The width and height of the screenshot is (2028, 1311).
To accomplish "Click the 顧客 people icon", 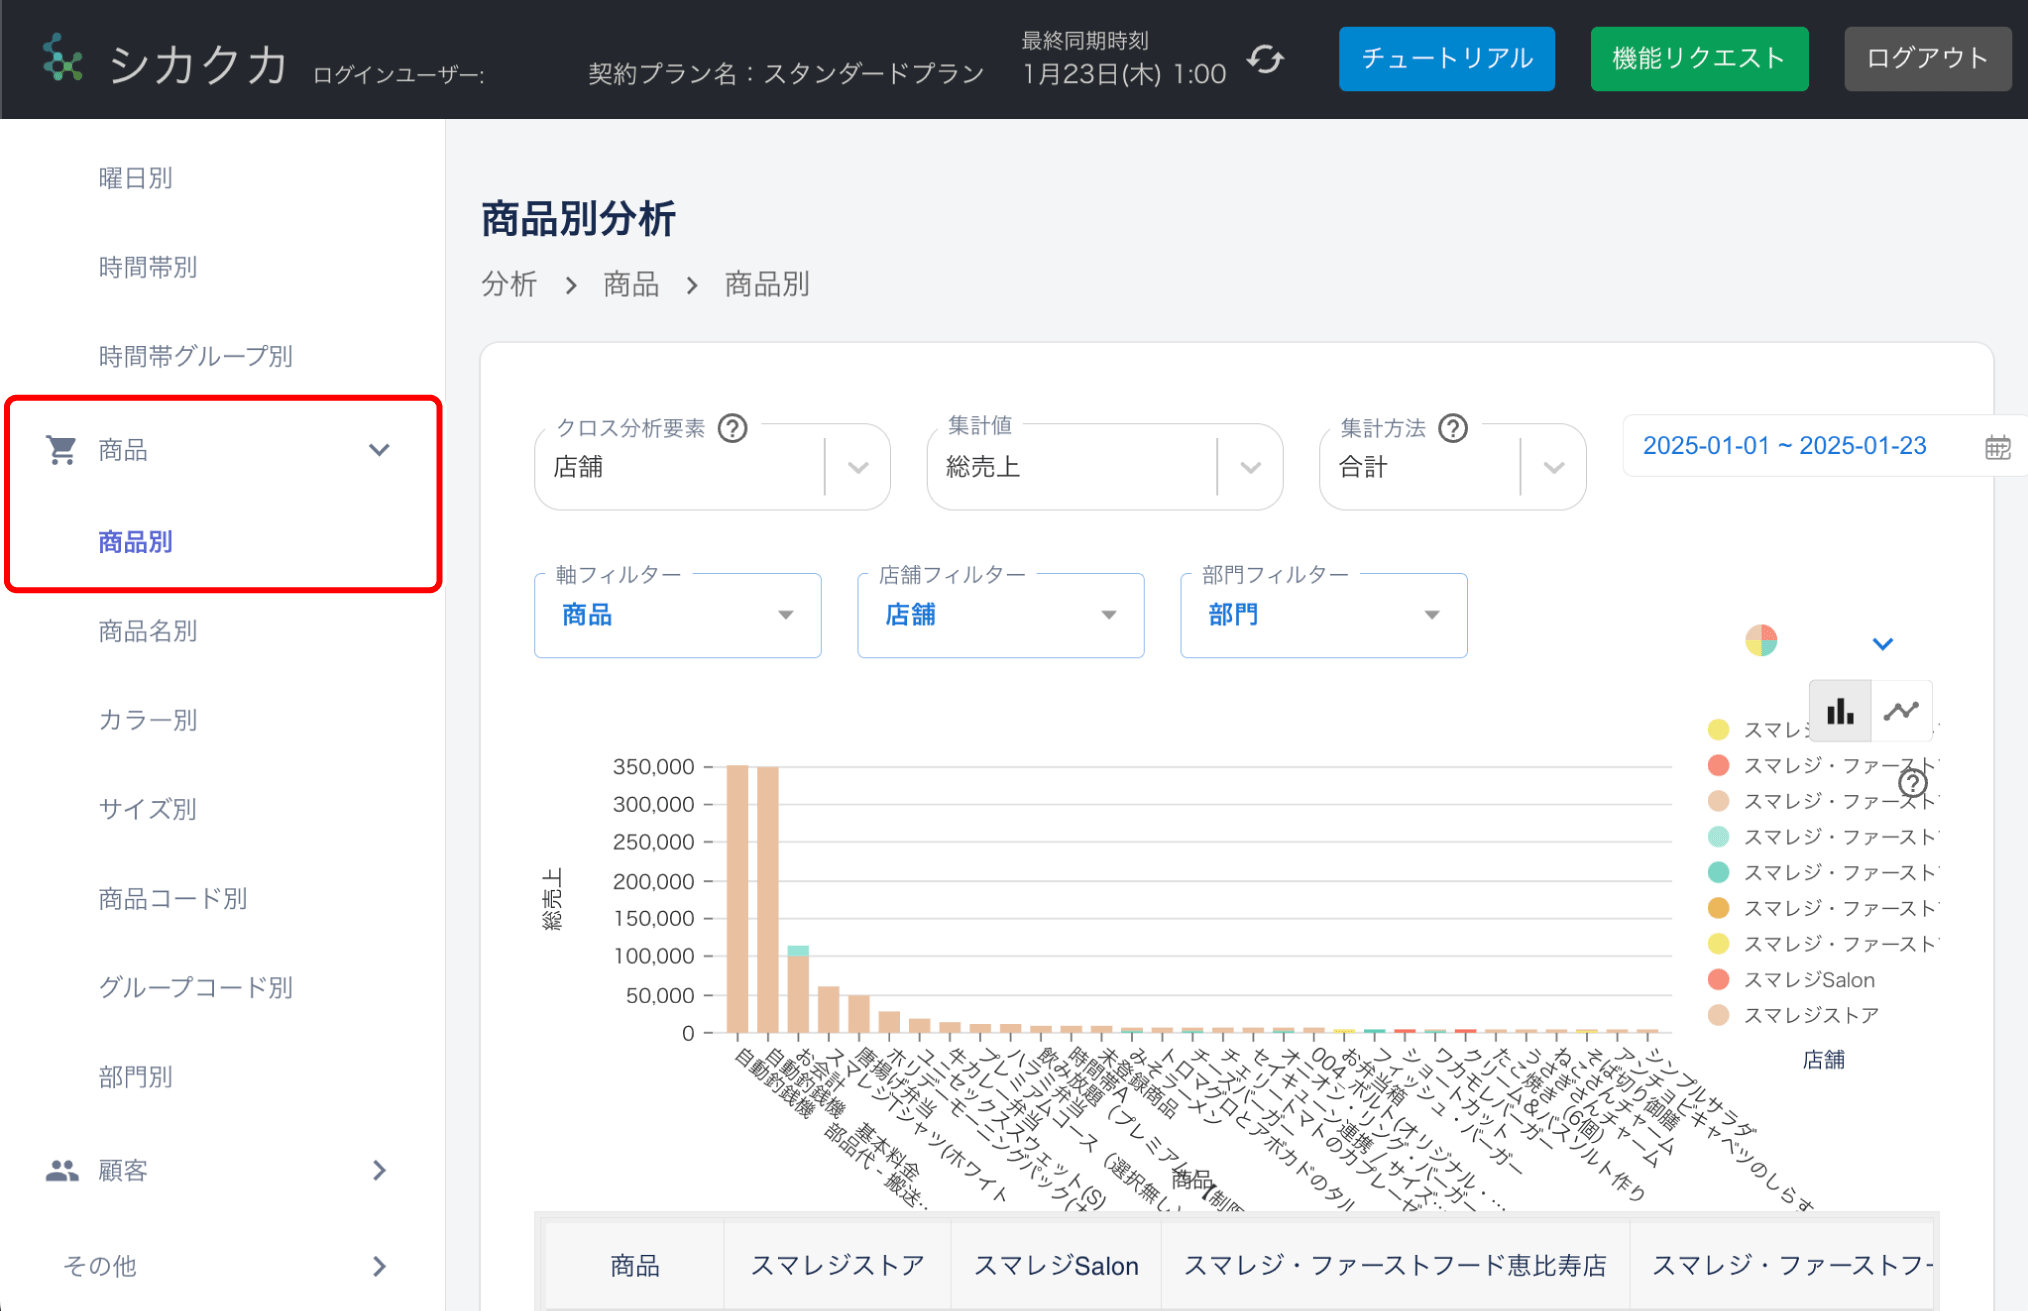I will [62, 1170].
